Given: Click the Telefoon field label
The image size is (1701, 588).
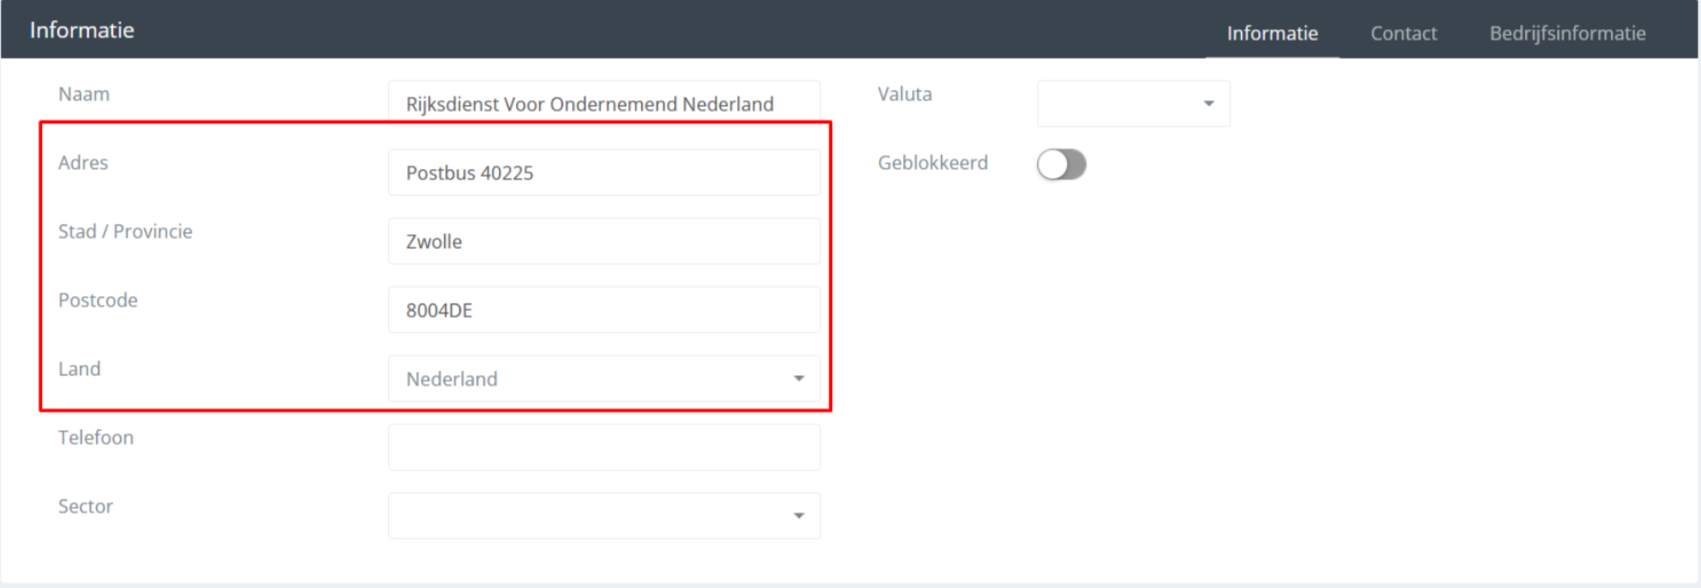Looking at the screenshot, I should pos(96,438).
